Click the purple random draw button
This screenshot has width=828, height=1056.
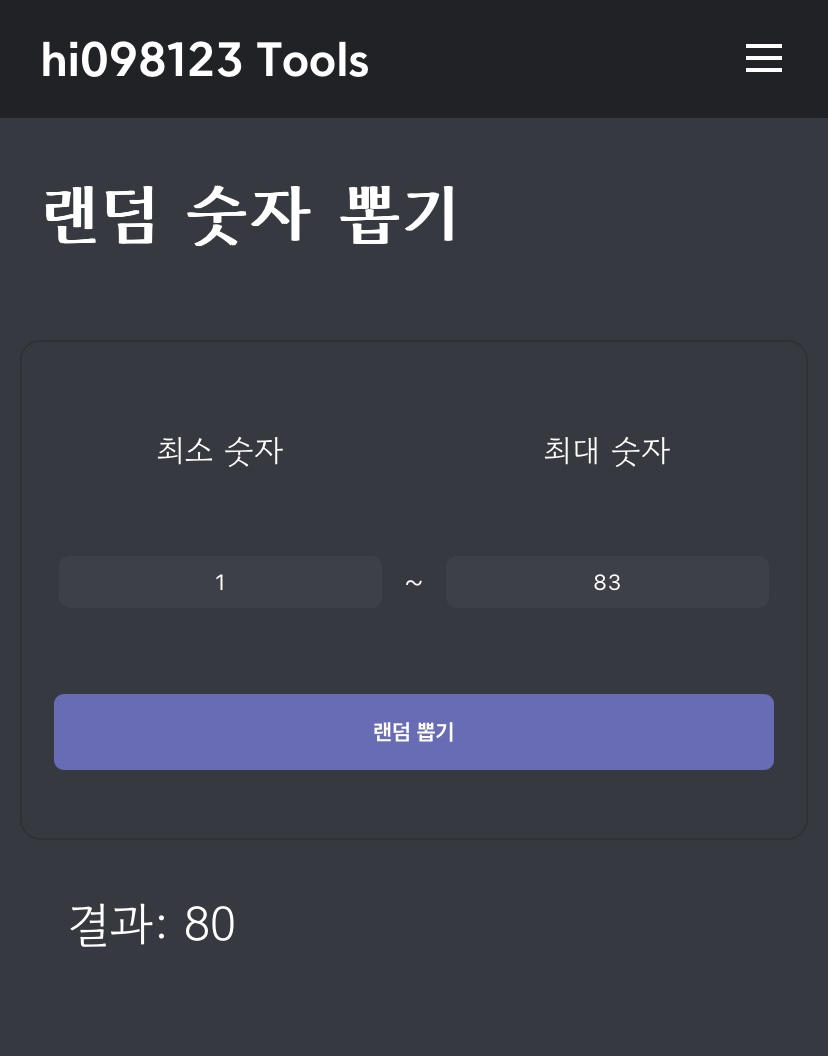click(414, 732)
